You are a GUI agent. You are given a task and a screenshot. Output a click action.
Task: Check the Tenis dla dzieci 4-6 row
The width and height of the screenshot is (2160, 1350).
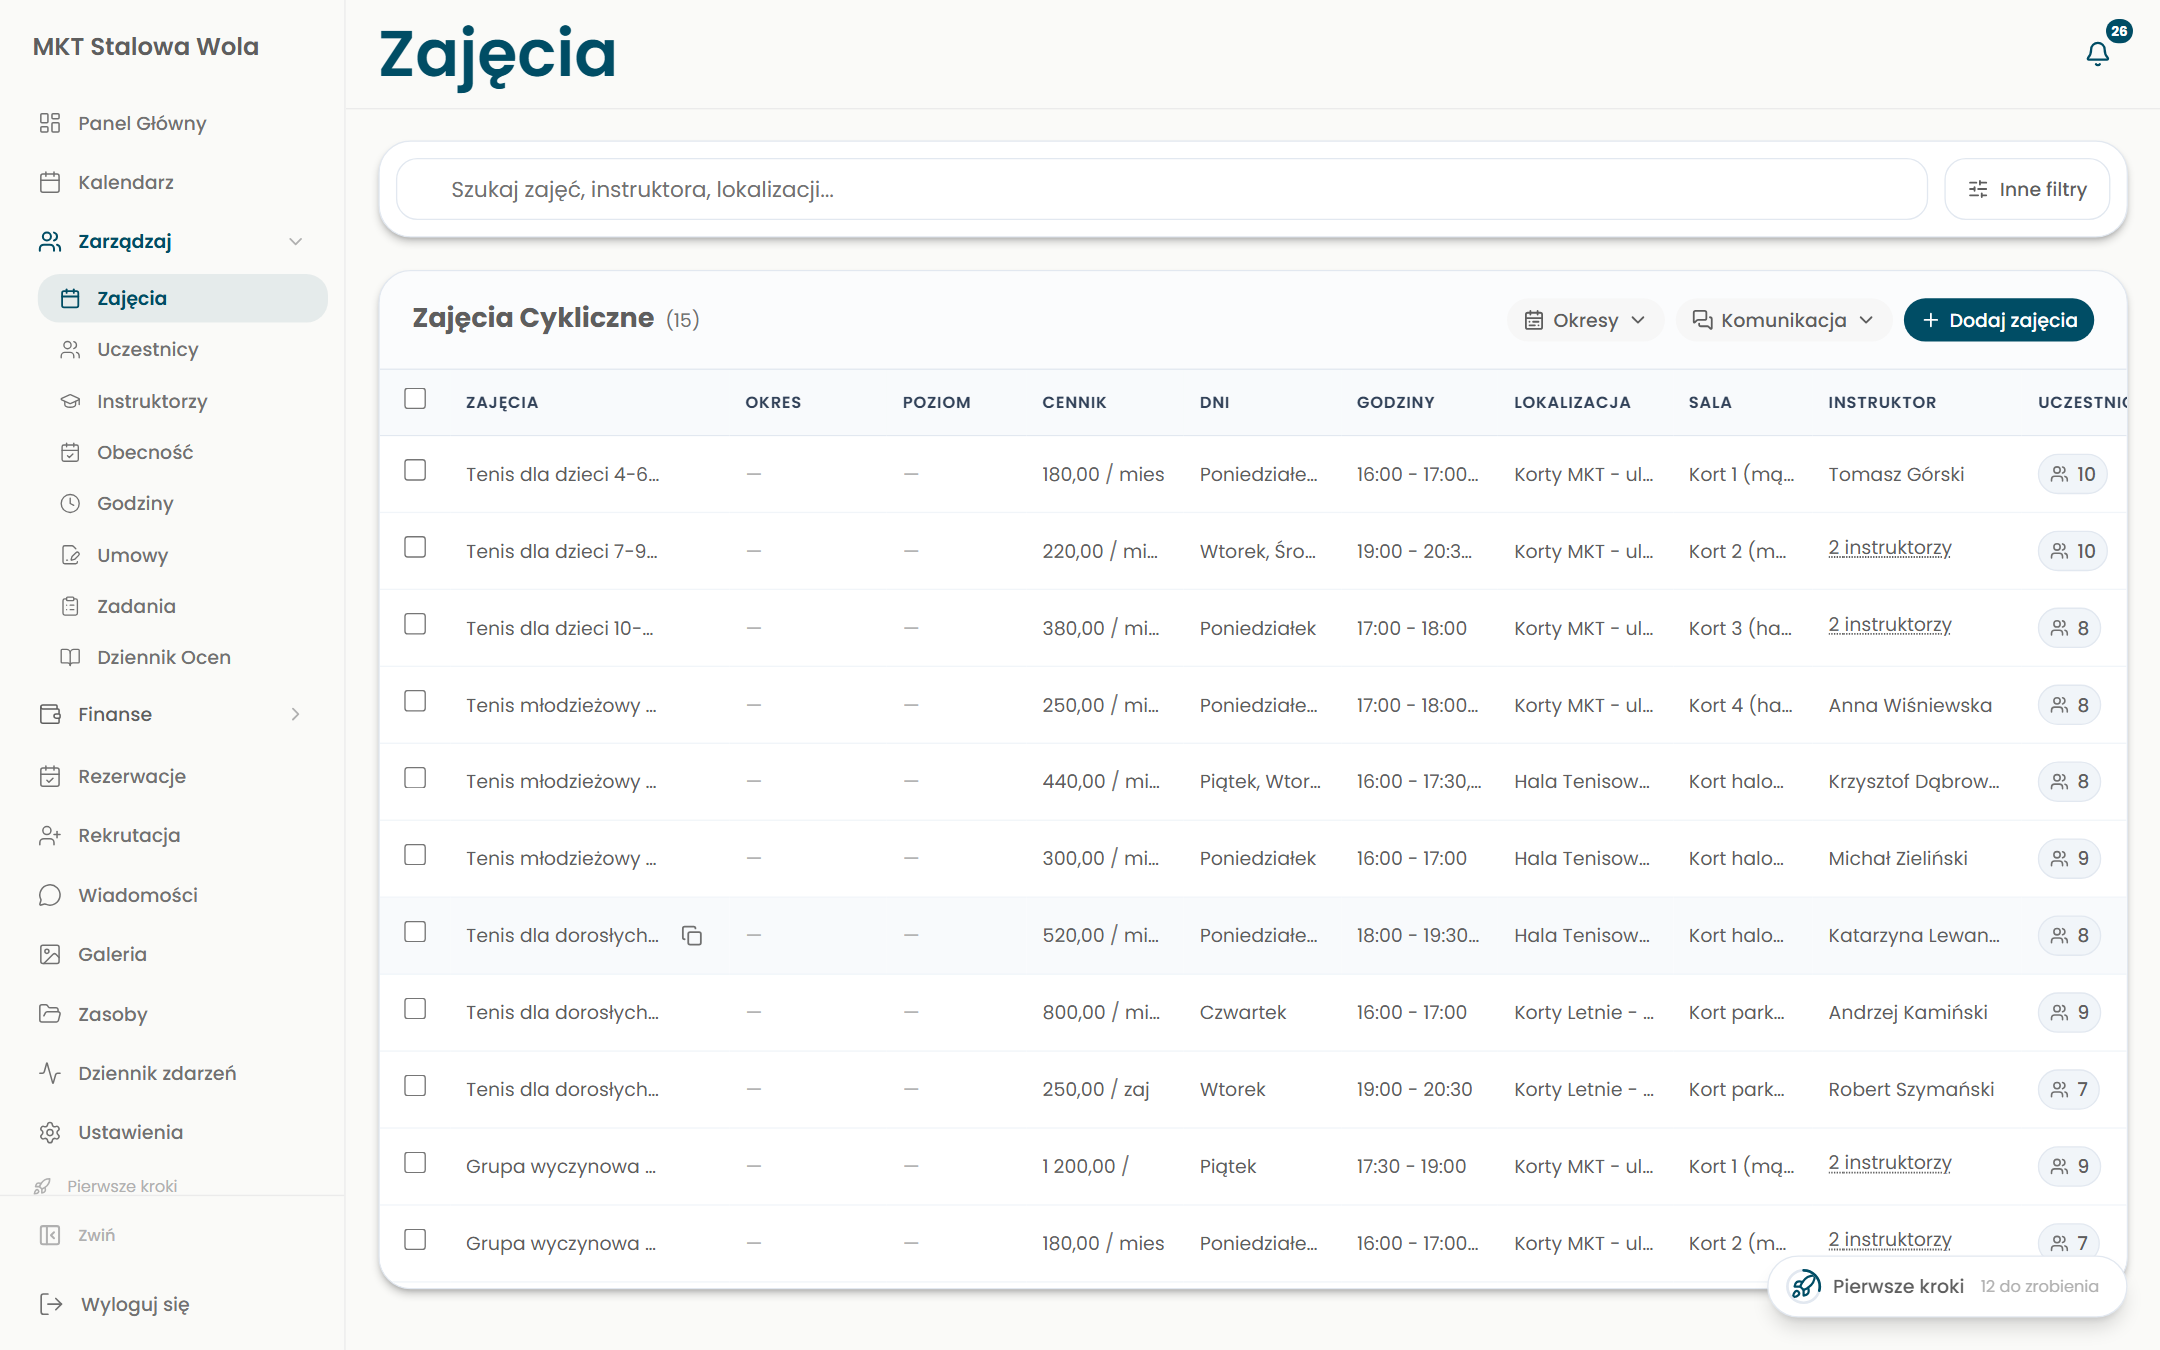point(415,471)
